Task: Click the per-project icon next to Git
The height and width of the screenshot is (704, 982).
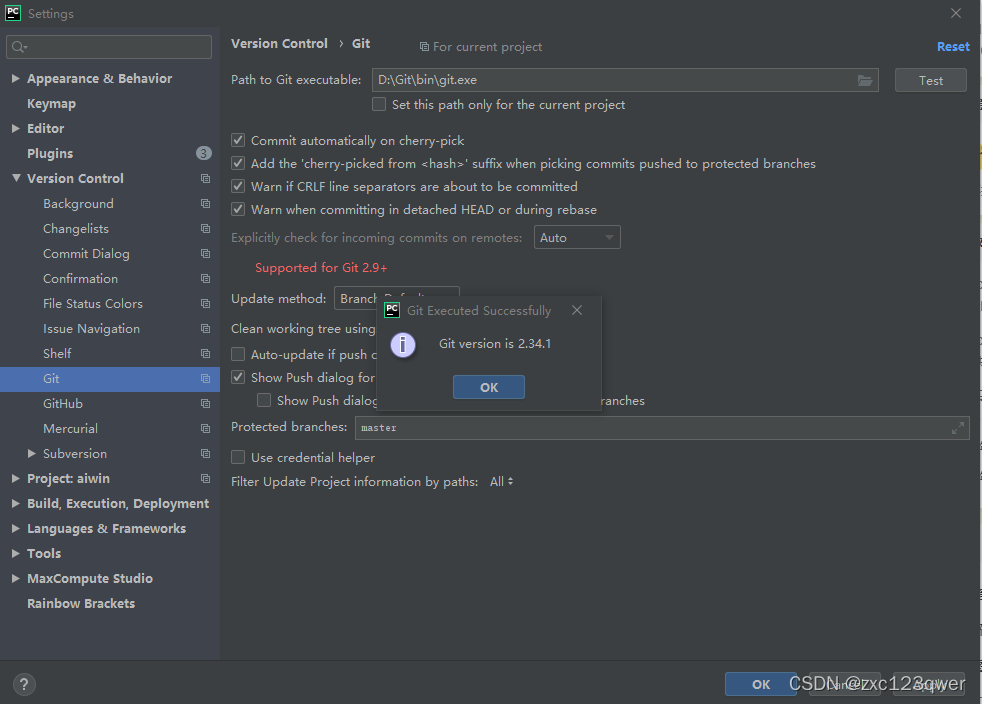Action: coord(205,379)
